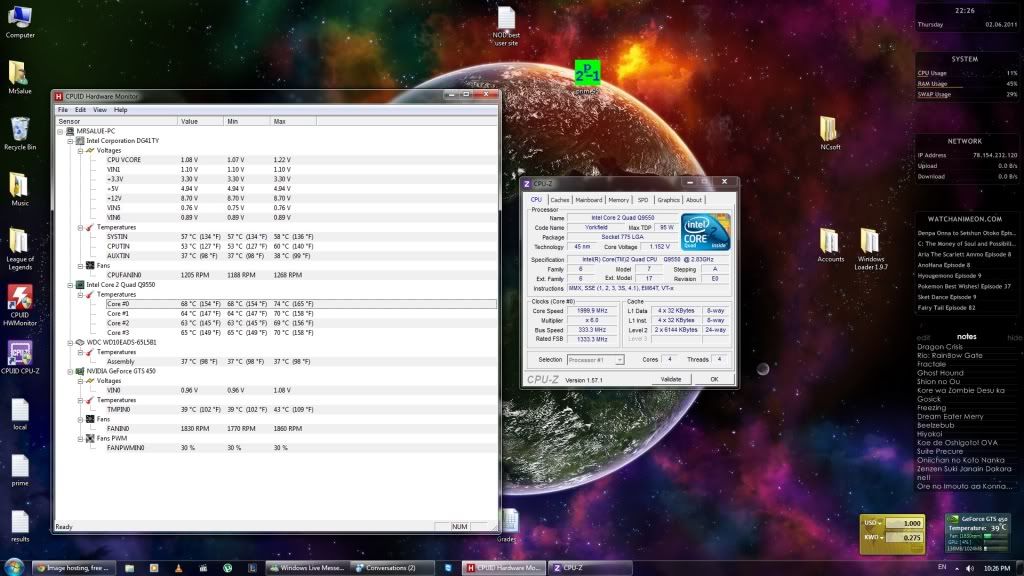This screenshot has height=576, width=1024.
Task: Select the TMPIN0 GPU temperature row
Action: (300, 409)
